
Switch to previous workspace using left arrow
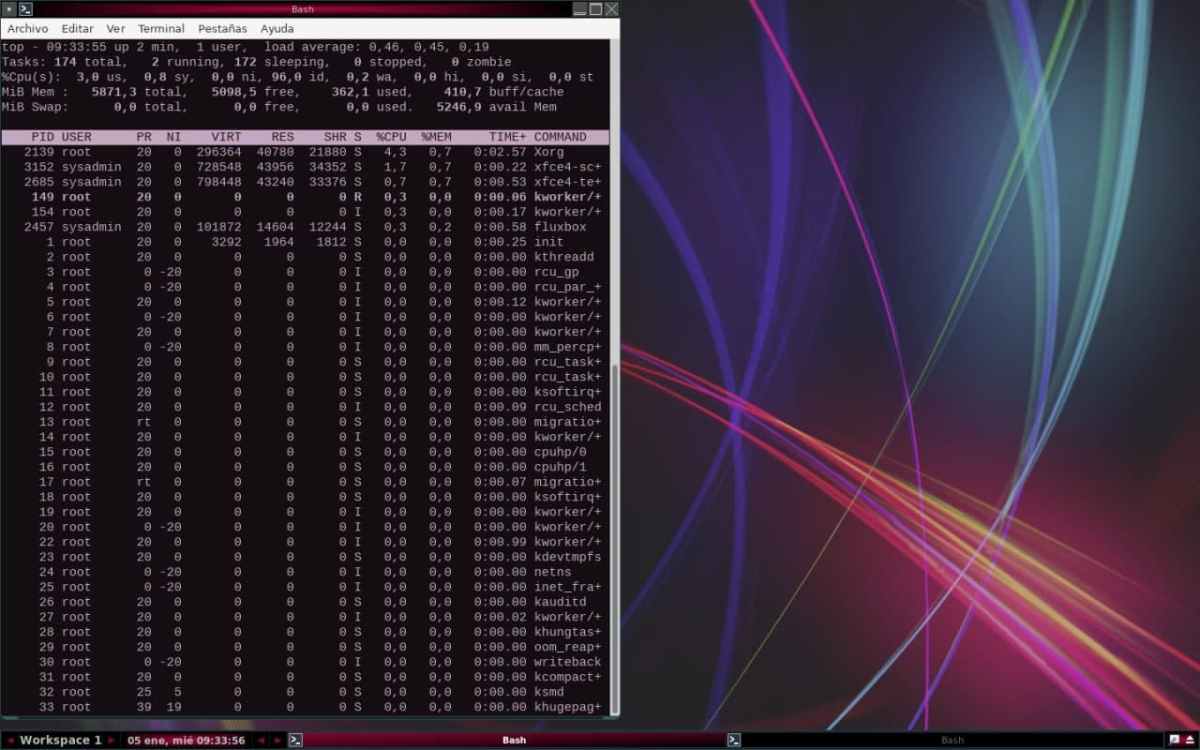tap(9, 740)
